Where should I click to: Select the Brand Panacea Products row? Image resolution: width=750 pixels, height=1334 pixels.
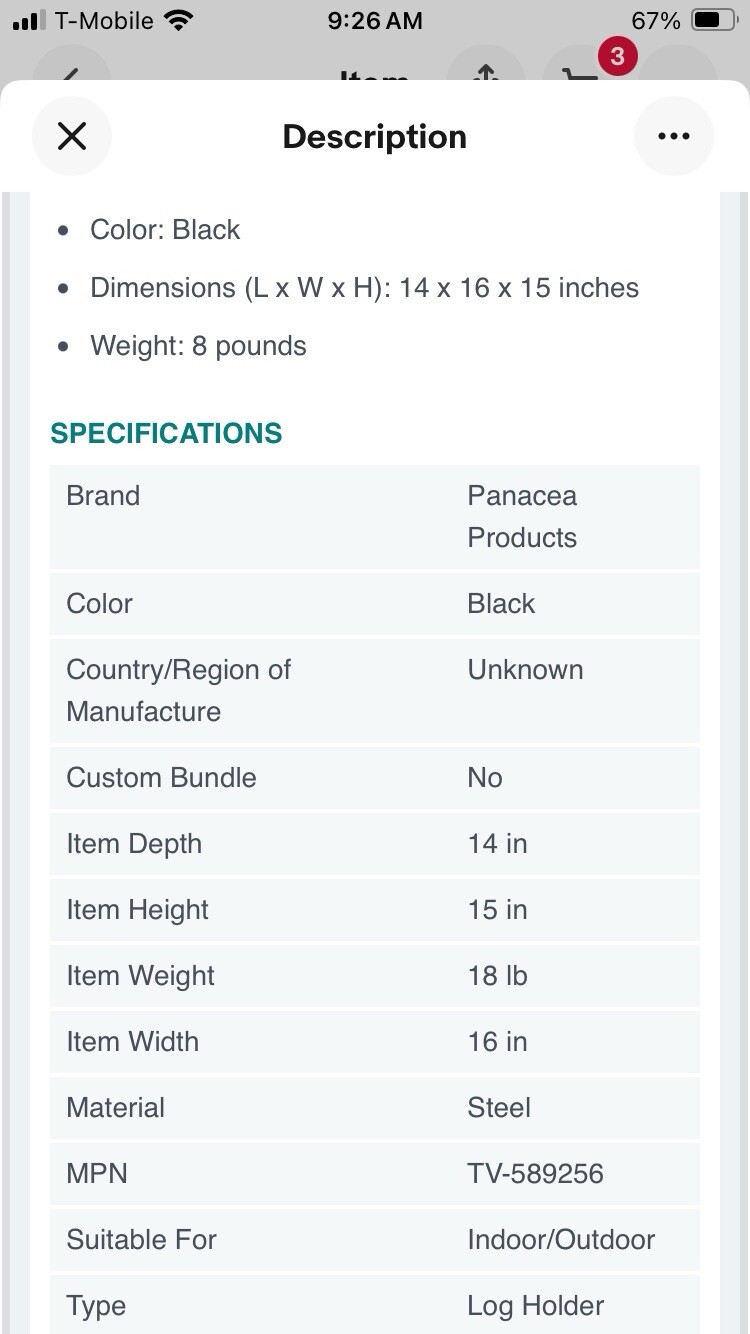(375, 517)
